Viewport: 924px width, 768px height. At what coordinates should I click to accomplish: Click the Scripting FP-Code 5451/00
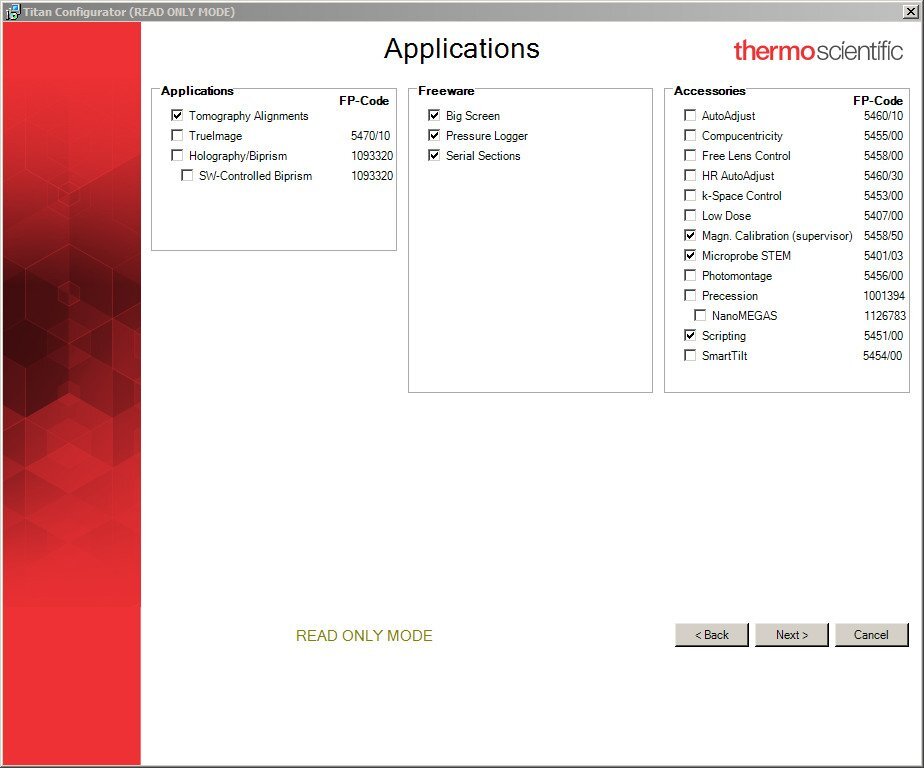click(x=883, y=336)
